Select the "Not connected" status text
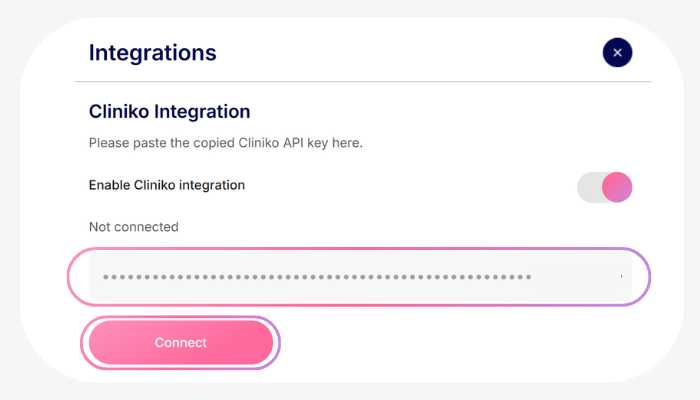The image size is (700, 400). (x=133, y=227)
